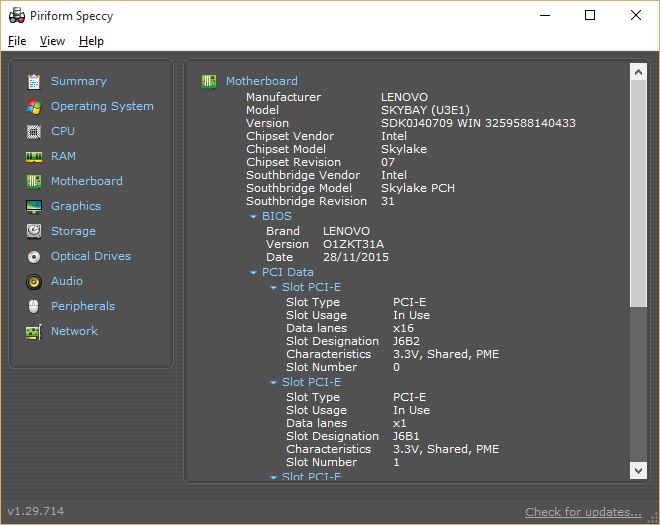Open the Operating System section
This screenshot has width=660, height=525.
coord(102,106)
